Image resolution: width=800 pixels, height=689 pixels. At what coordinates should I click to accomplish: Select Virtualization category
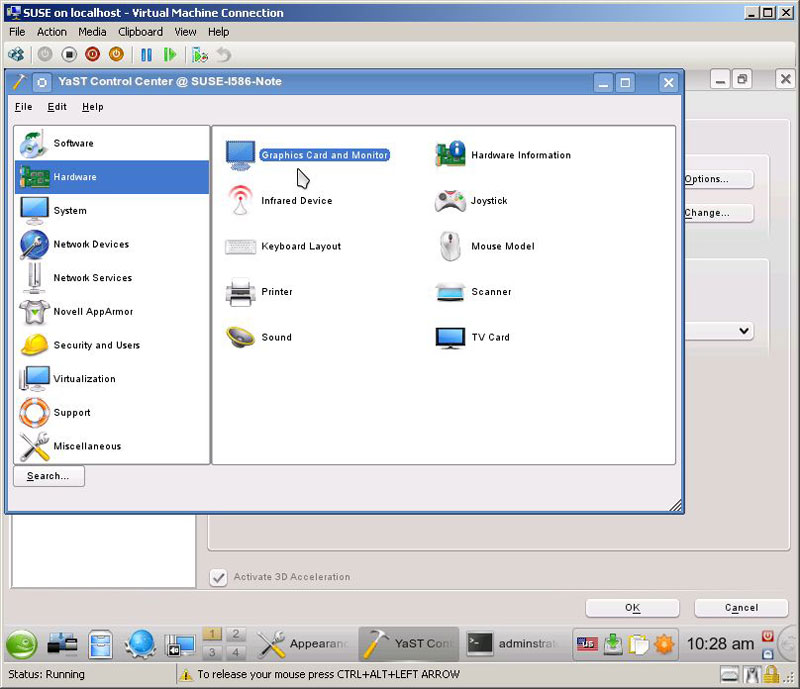[x=112, y=379]
